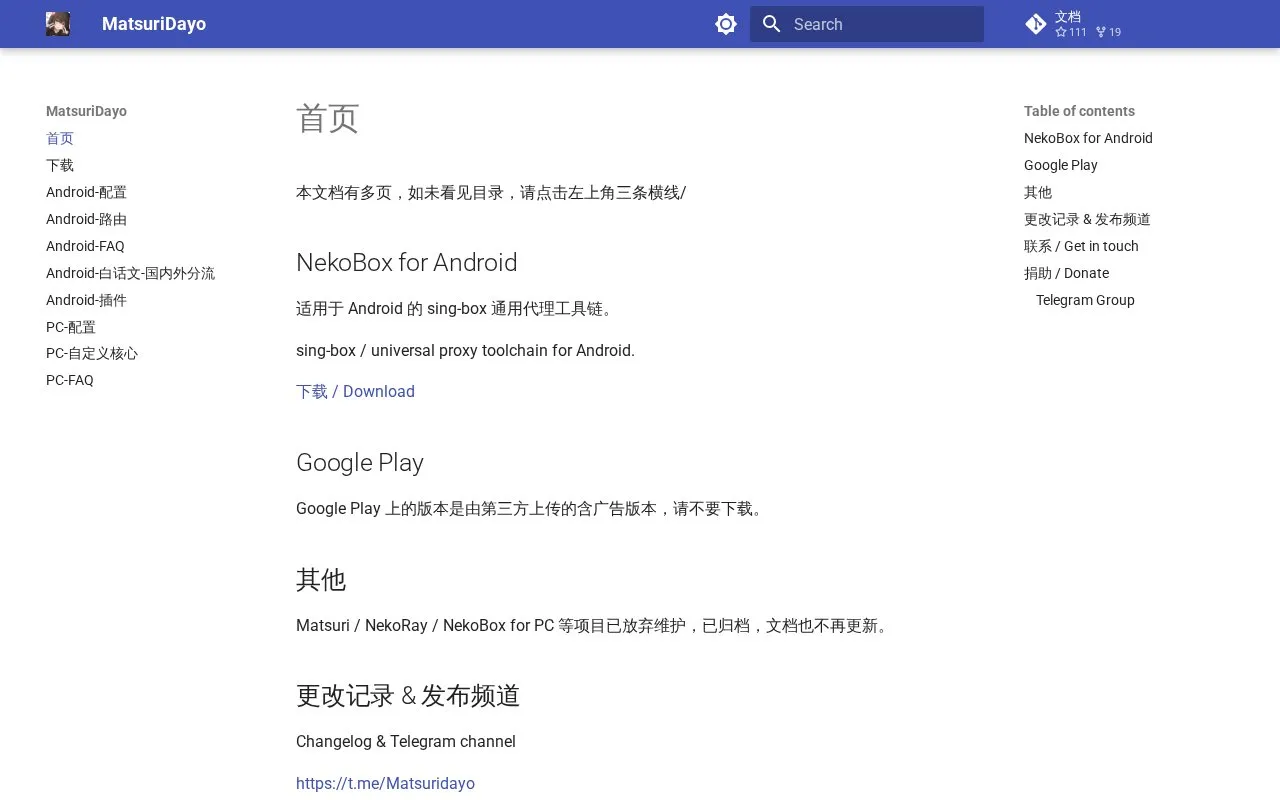Jump to 其他 in table of contents
Screen dimensions: 1280x800
coord(1038,192)
